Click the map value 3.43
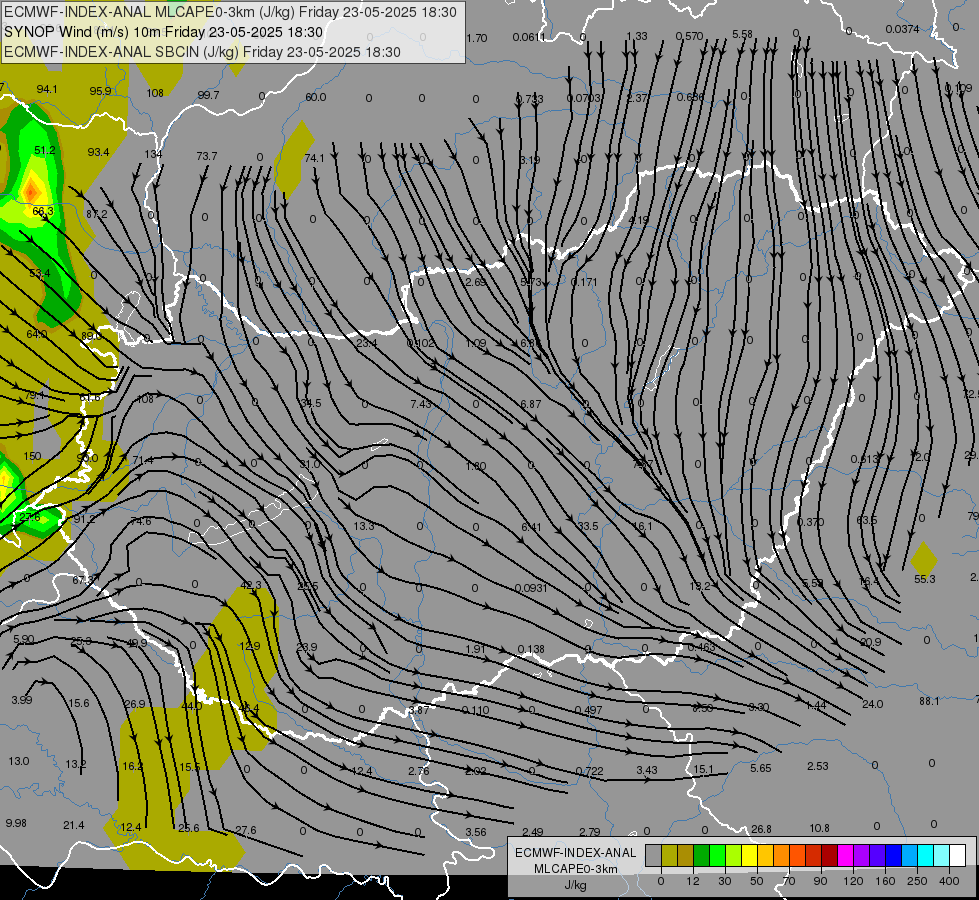Image resolution: width=979 pixels, height=900 pixels. coord(647,770)
